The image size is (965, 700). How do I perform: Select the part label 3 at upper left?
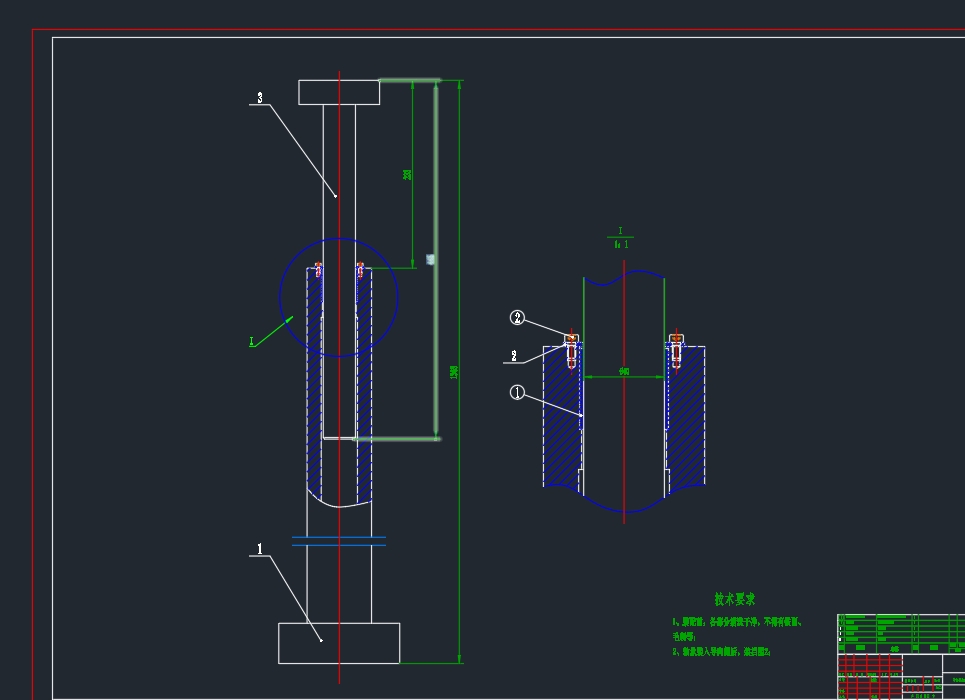[x=260, y=98]
